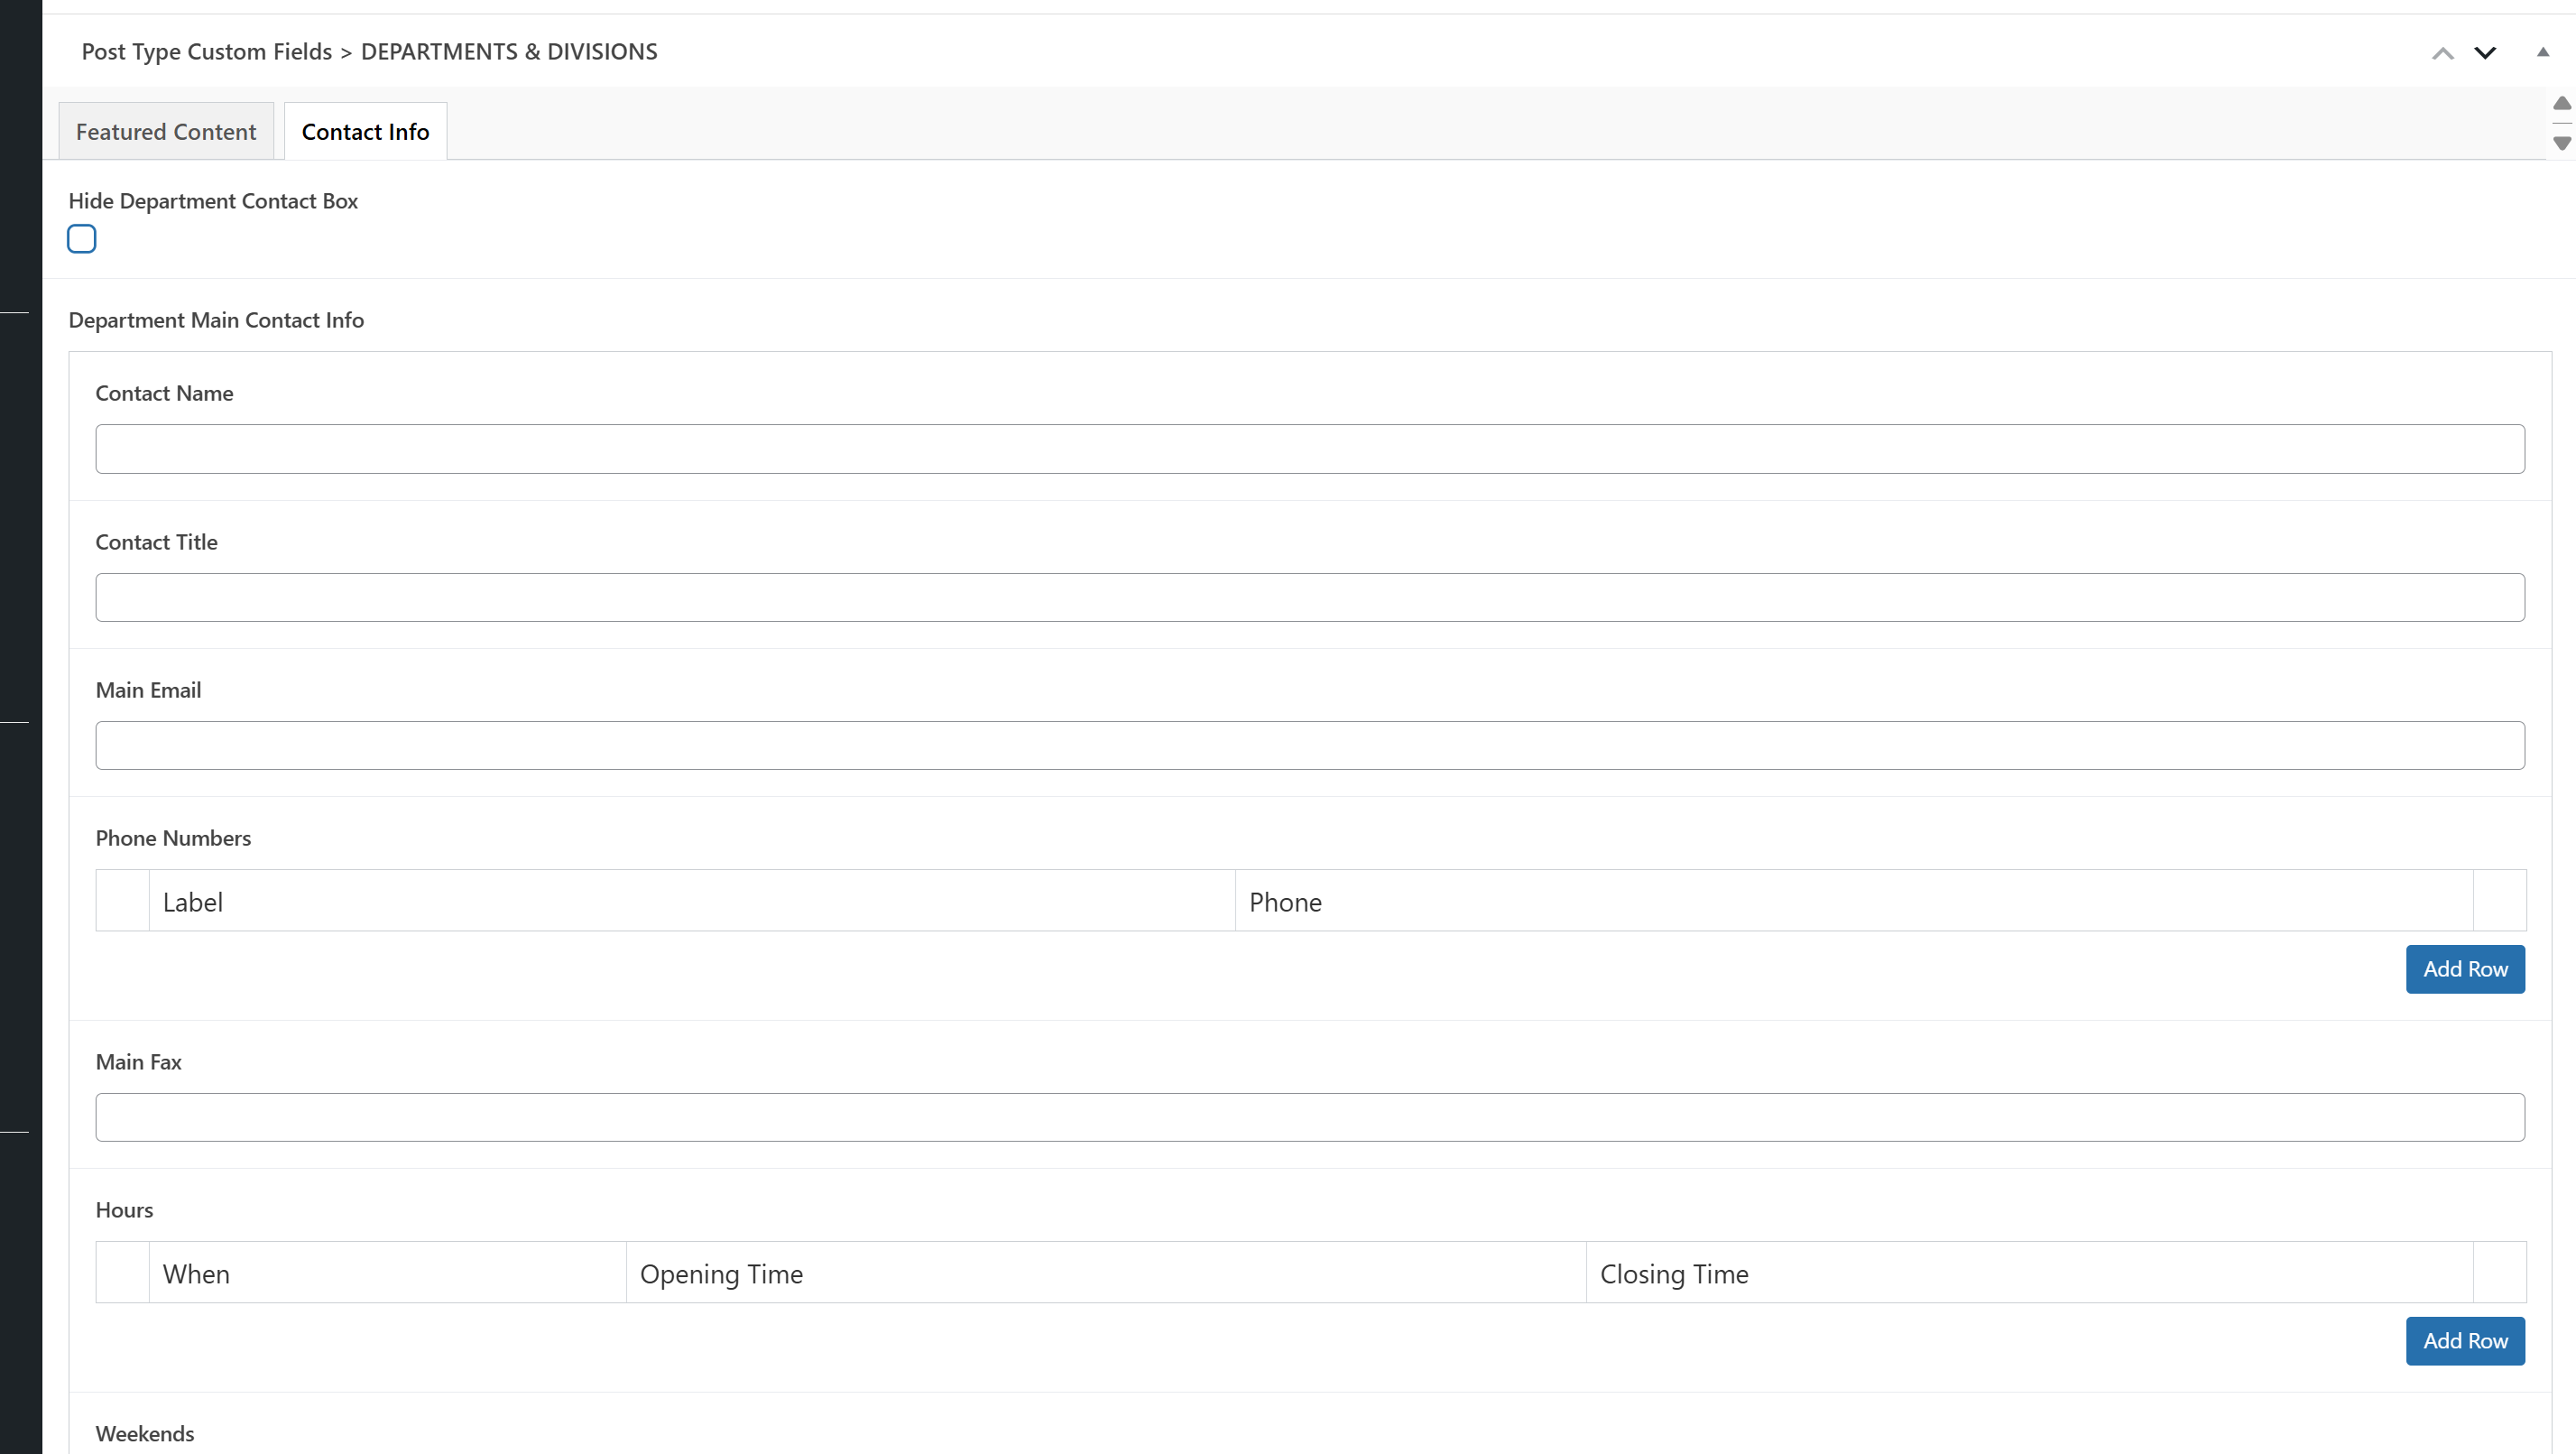Click scroll-up arrow beside the tab bar

(x=2561, y=104)
